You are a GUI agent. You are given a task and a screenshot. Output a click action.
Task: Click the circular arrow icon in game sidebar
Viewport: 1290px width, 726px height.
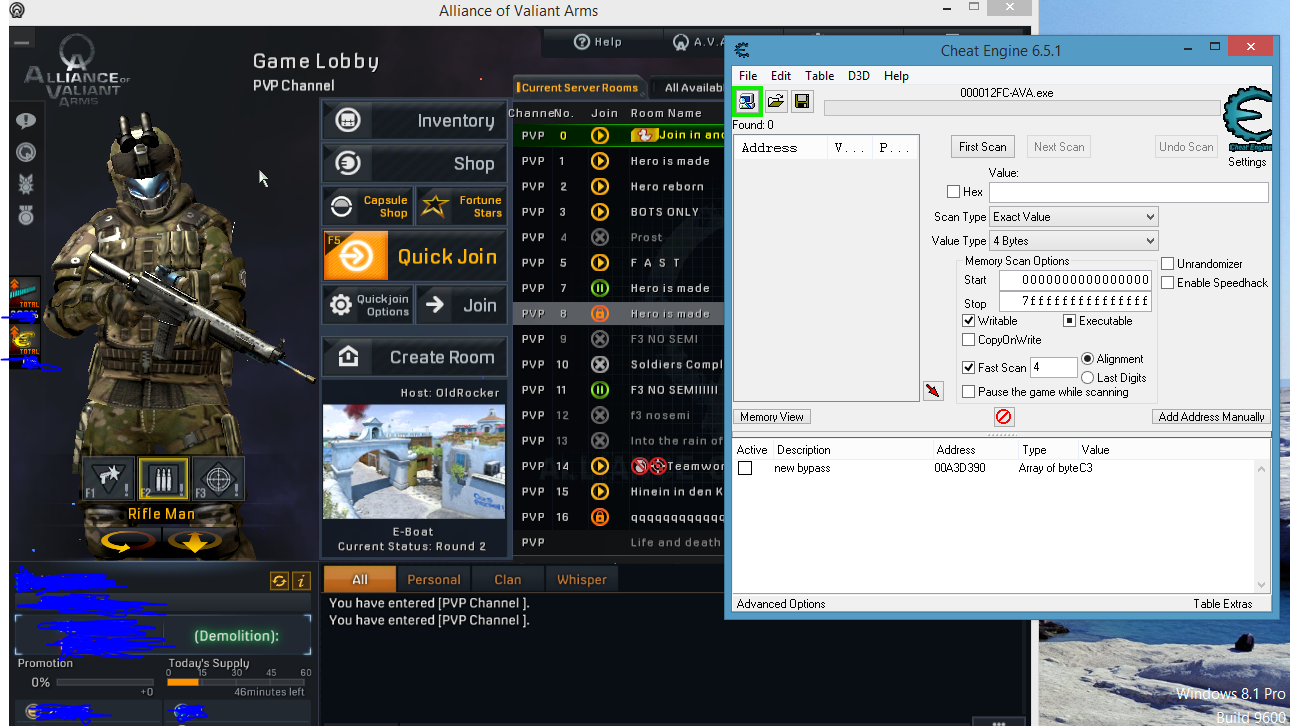point(26,152)
